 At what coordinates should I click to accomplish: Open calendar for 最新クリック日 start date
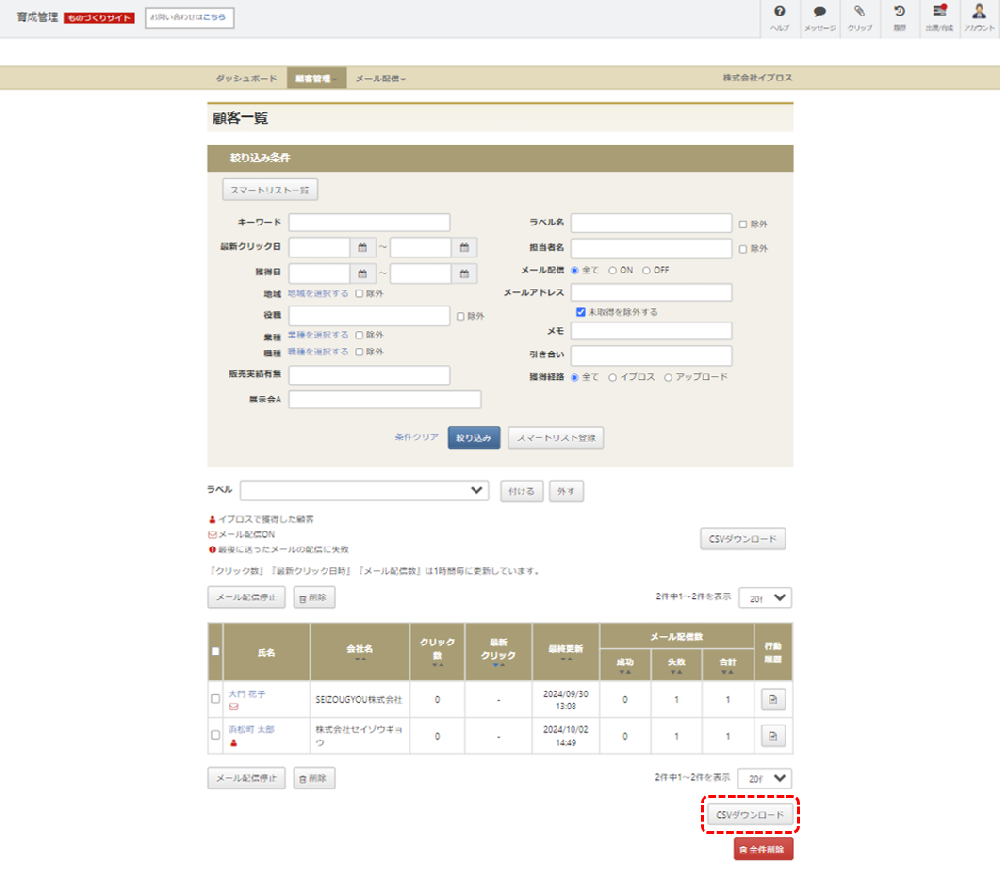point(363,247)
